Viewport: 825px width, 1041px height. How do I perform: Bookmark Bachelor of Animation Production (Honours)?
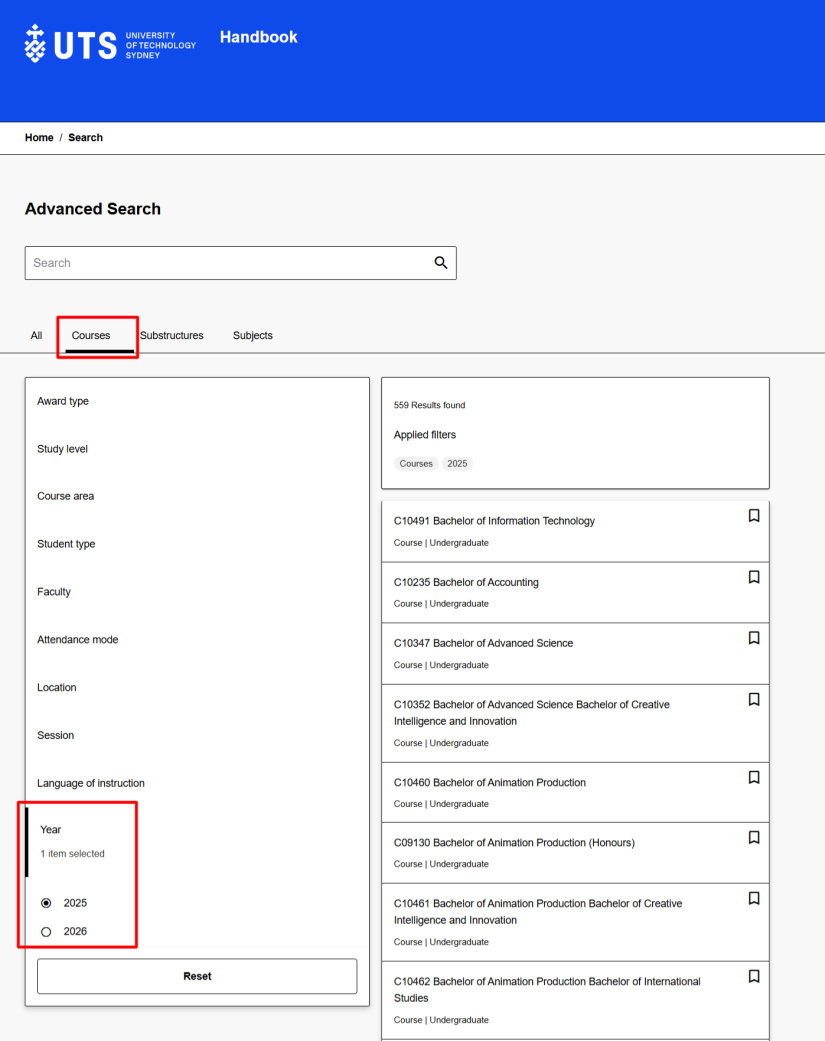(x=753, y=837)
